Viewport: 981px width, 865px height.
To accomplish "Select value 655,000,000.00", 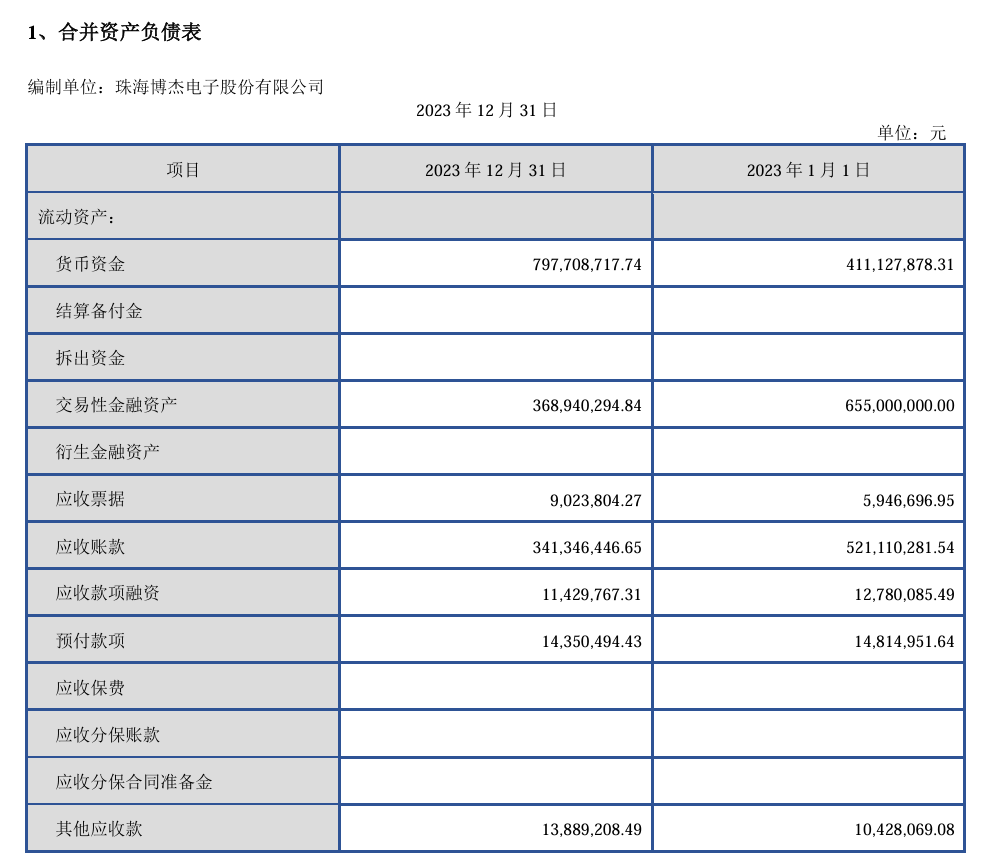I will click(x=900, y=405).
